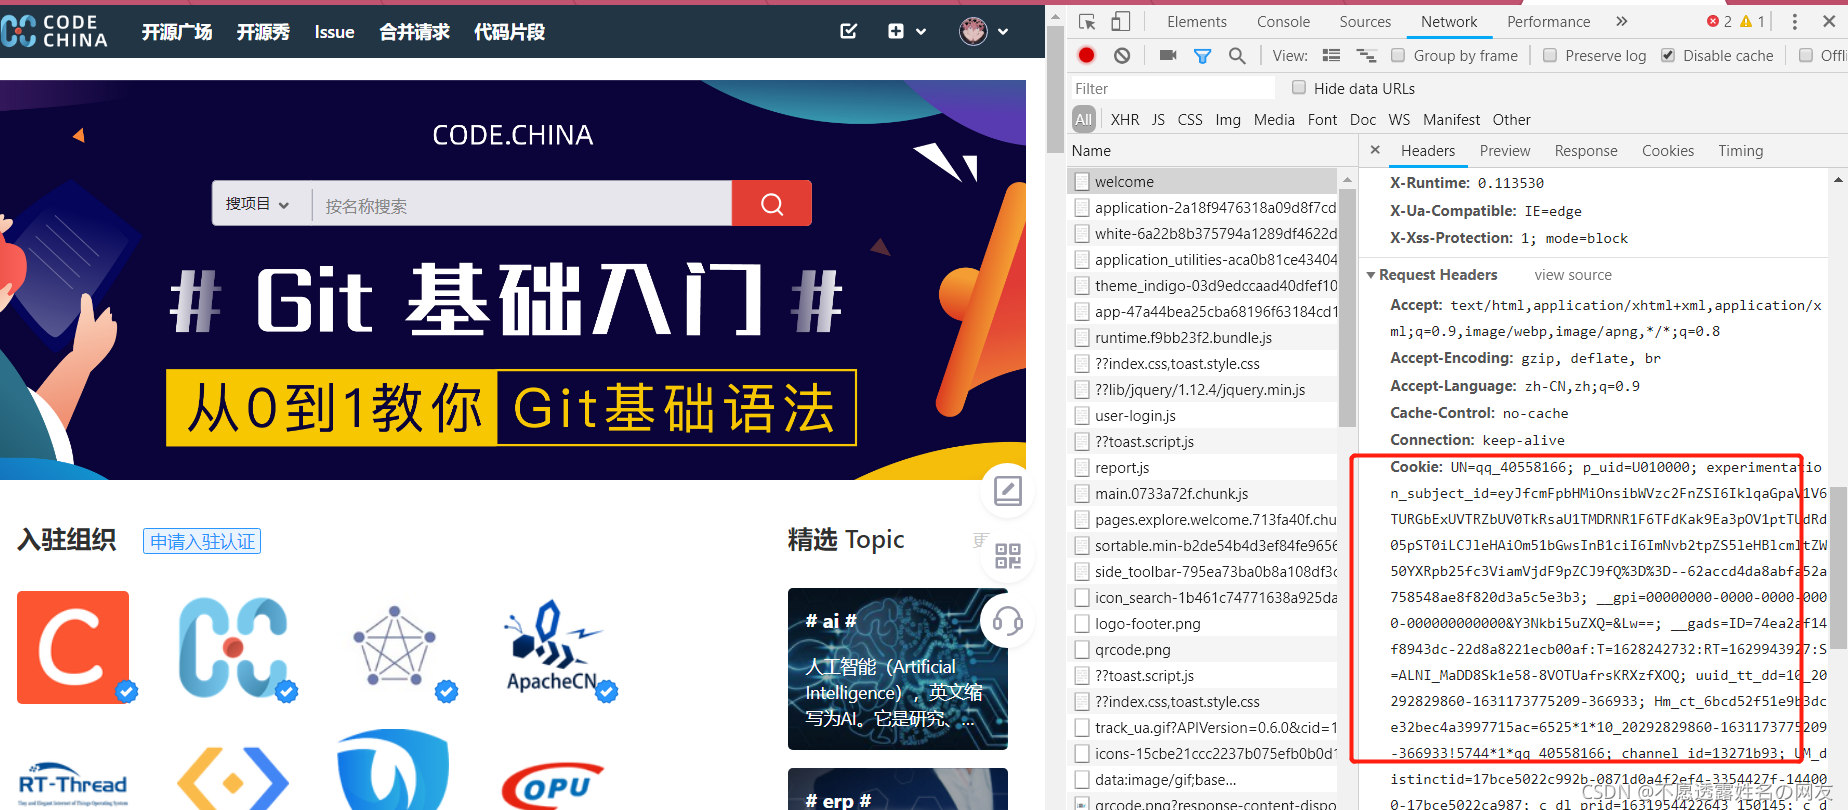Open the ApacheCN organization logo
The image size is (1848, 810).
[x=555, y=647]
